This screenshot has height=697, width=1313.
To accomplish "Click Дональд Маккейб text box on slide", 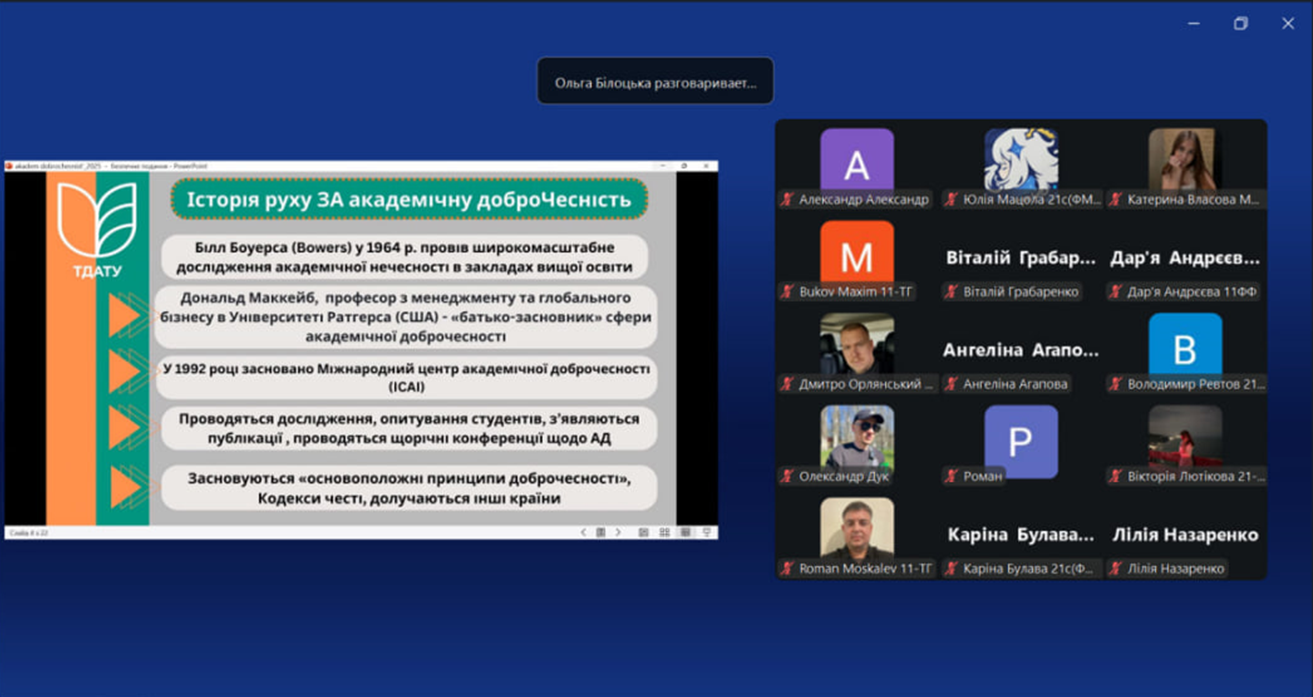I will click(x=407, y=317).
